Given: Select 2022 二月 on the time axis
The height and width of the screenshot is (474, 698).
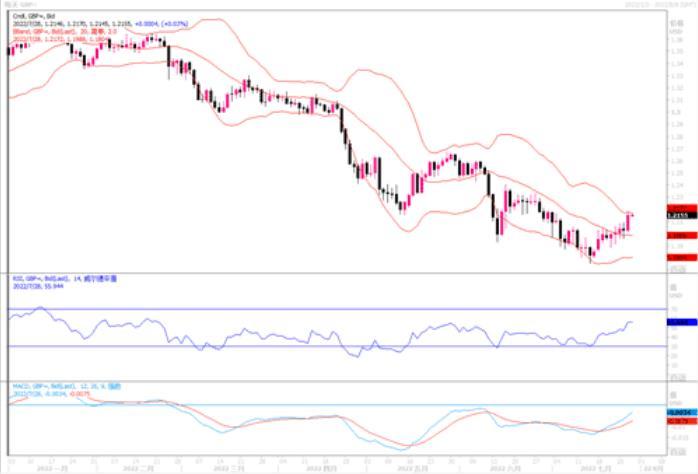Looking at the screenshot, I should tap(138, 468).
